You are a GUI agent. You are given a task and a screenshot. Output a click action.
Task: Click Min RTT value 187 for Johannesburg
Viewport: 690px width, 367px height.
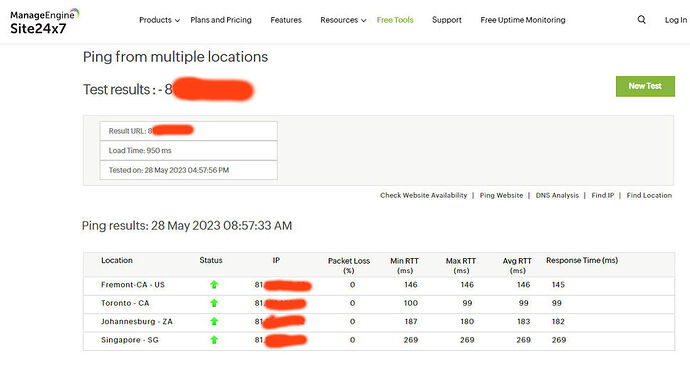tap(411, 322)
